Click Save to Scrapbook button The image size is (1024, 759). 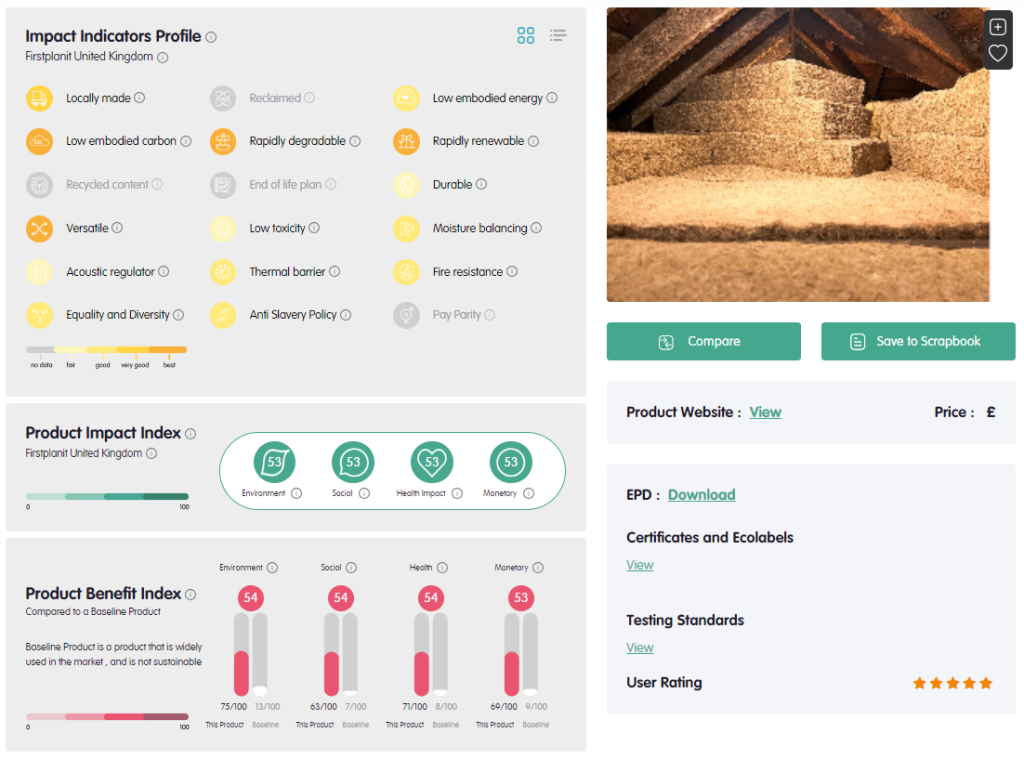pyautogui.click(x=917, y=341)
